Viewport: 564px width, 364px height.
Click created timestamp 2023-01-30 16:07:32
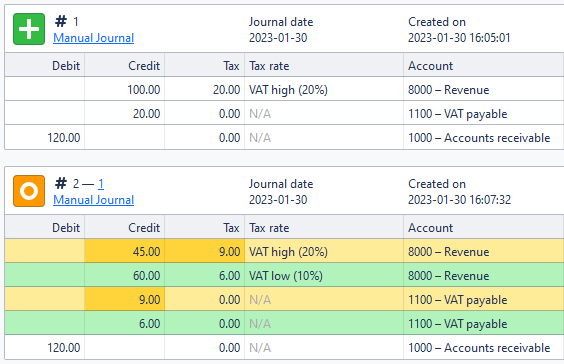click(x=459, y=200)
